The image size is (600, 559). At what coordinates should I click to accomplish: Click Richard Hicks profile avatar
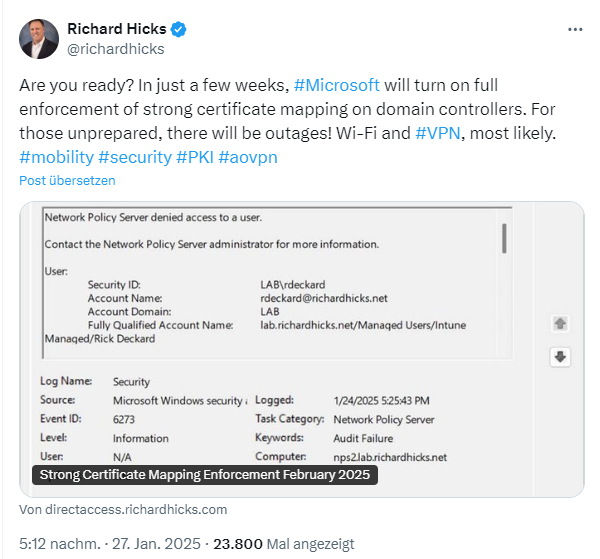click(x=39, y=38)
